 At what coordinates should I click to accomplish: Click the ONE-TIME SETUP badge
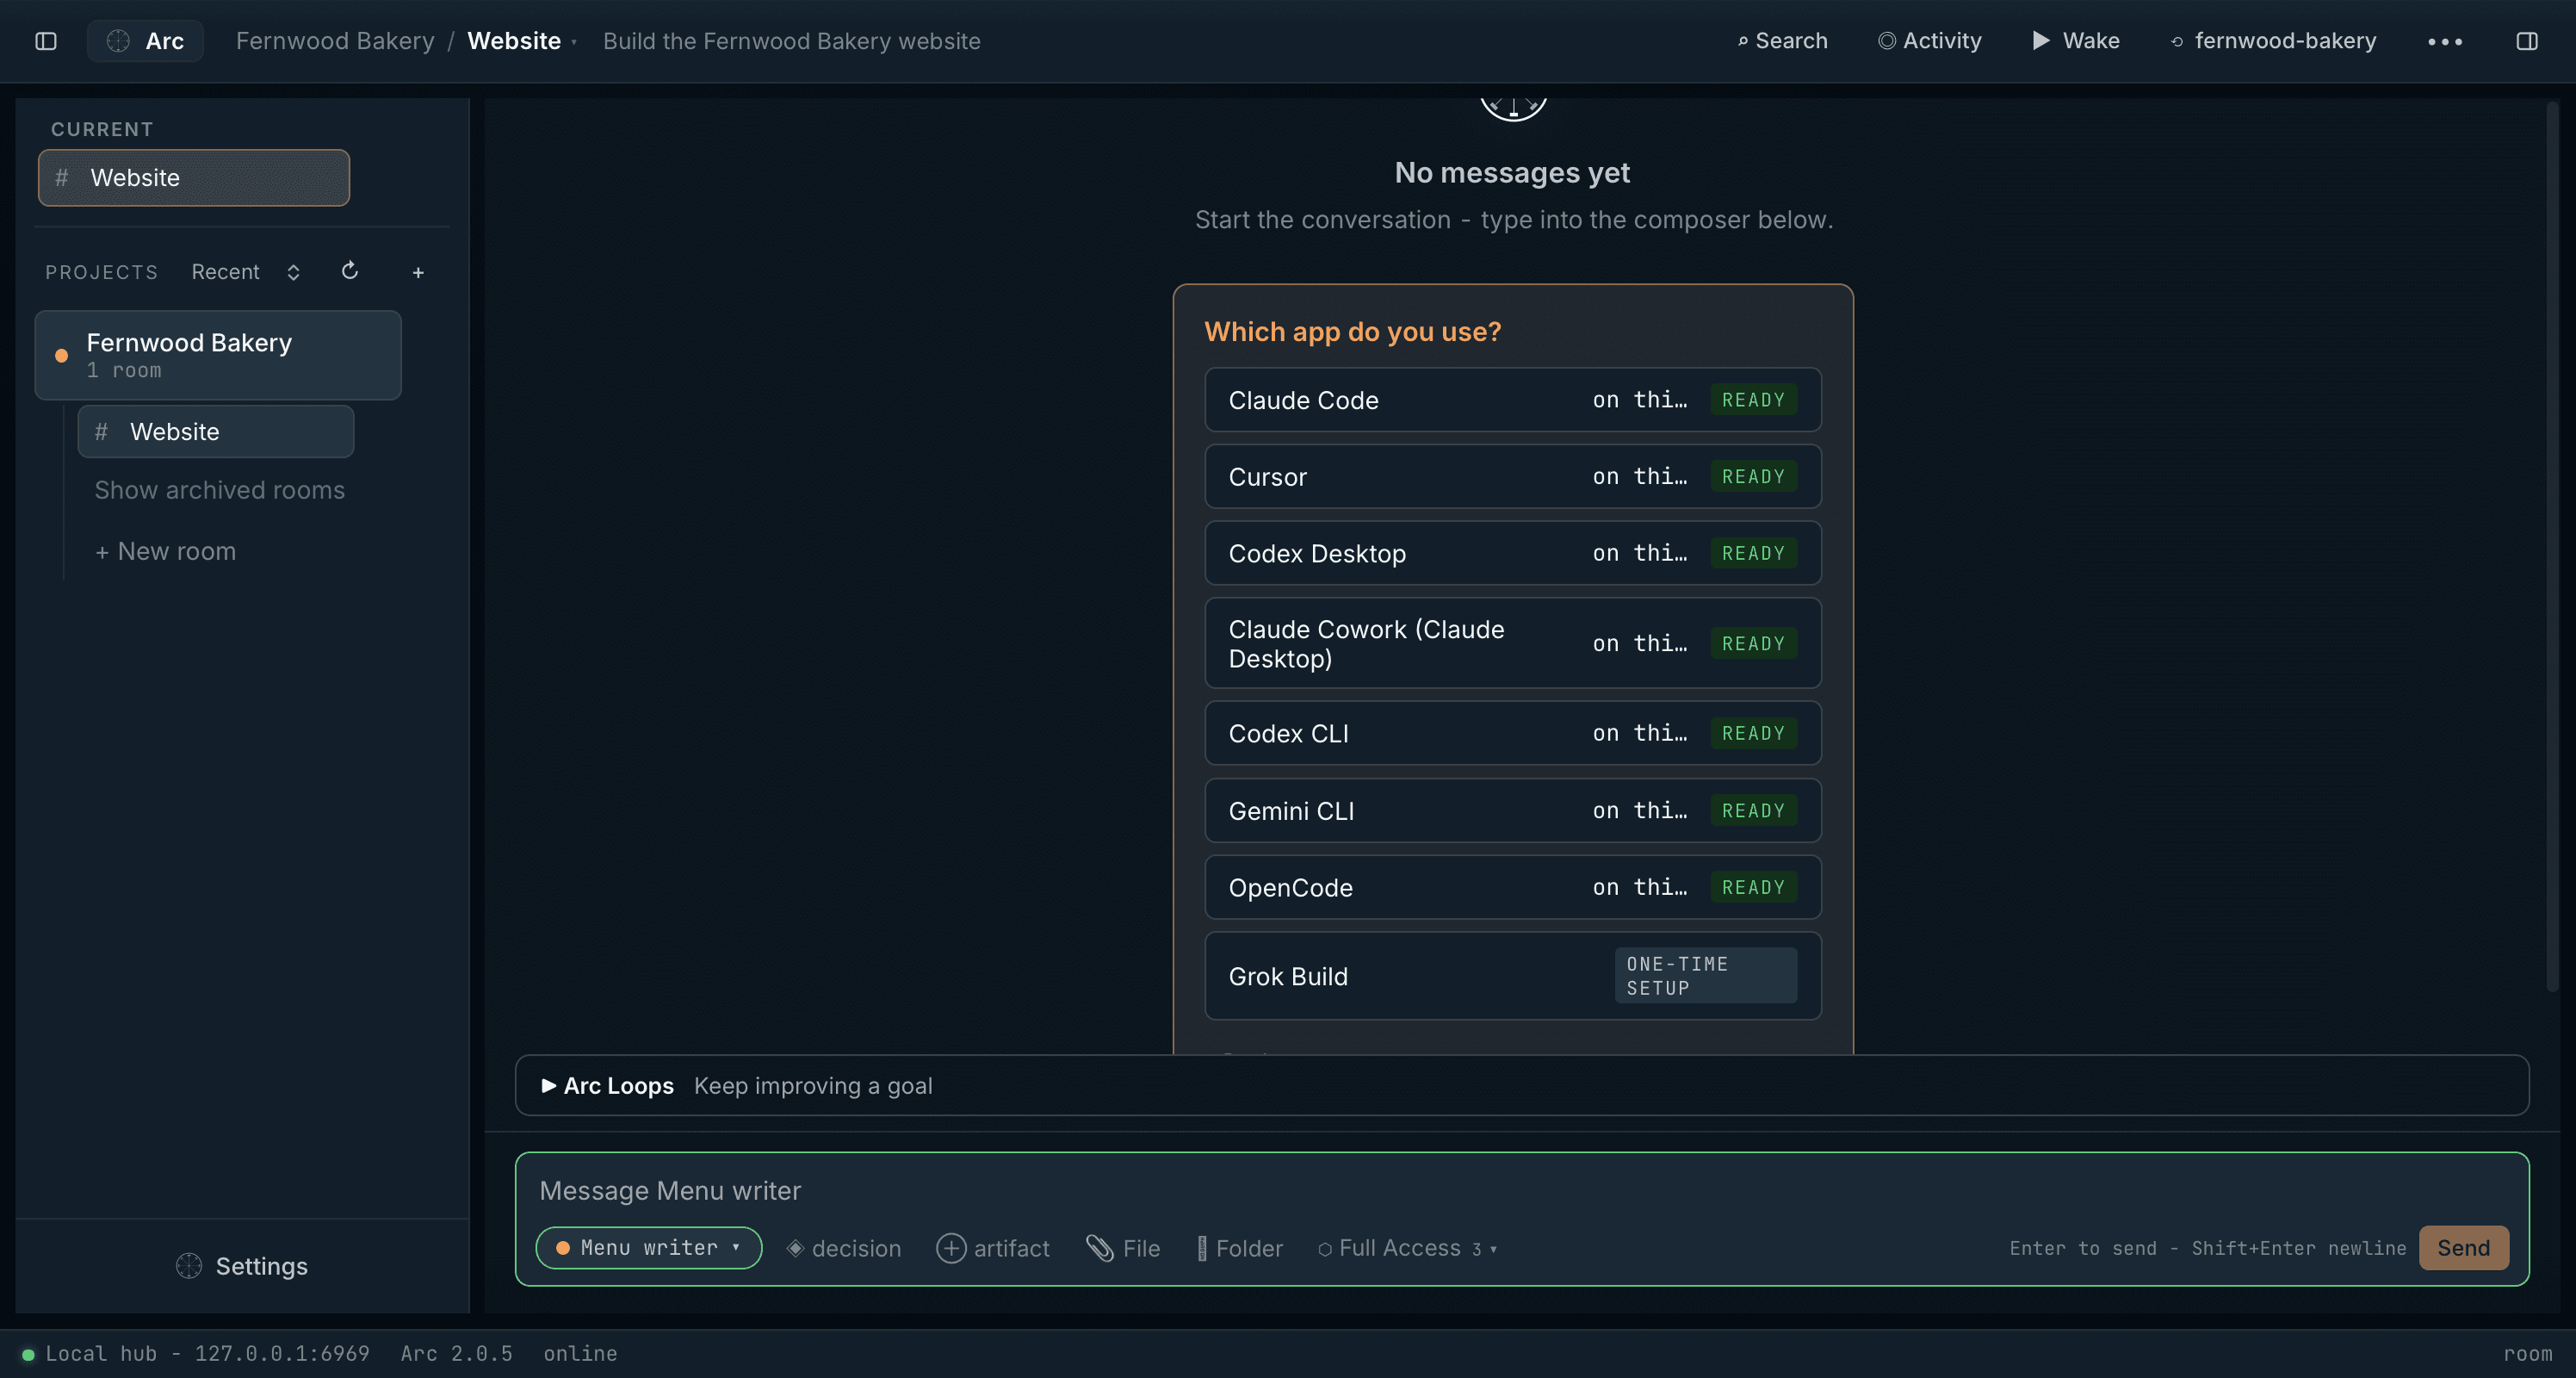coord(1705,976)
